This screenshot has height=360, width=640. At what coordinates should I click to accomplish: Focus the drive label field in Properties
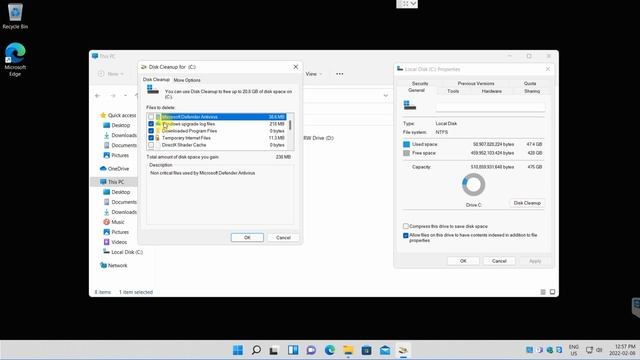[490, 107]
